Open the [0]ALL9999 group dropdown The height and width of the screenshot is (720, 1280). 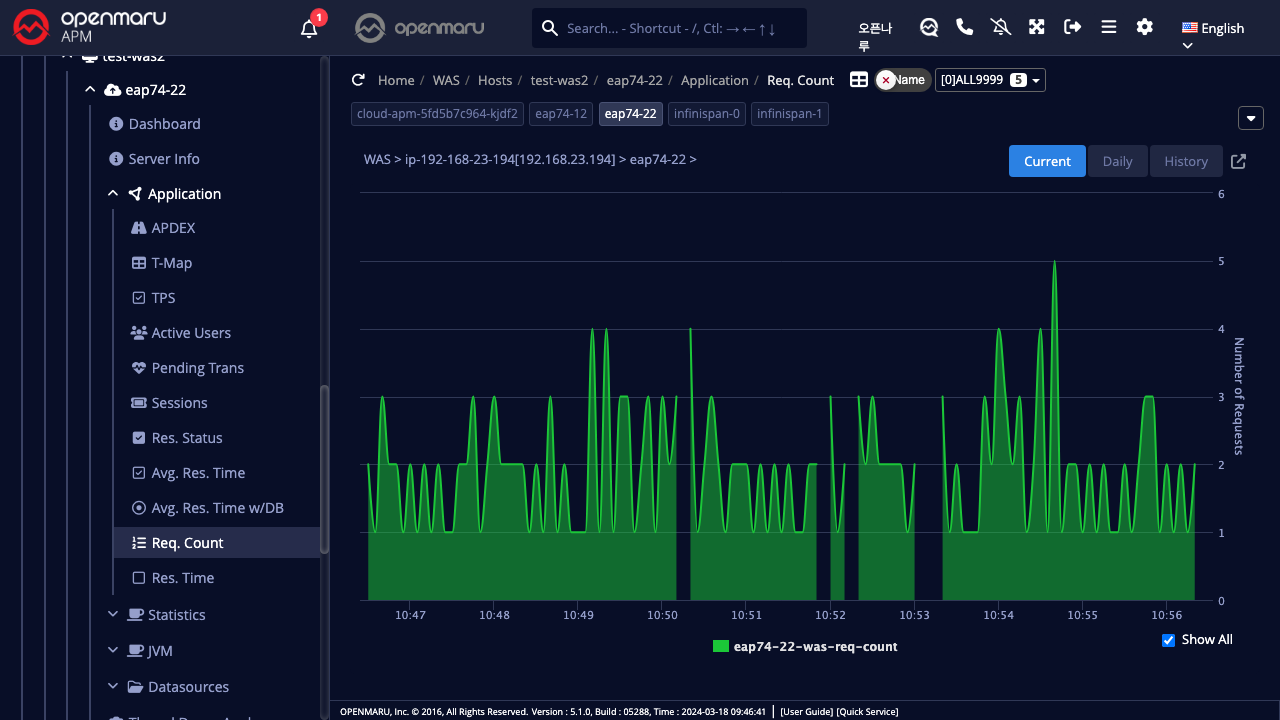pyautogui.click(x=990, y=80)
